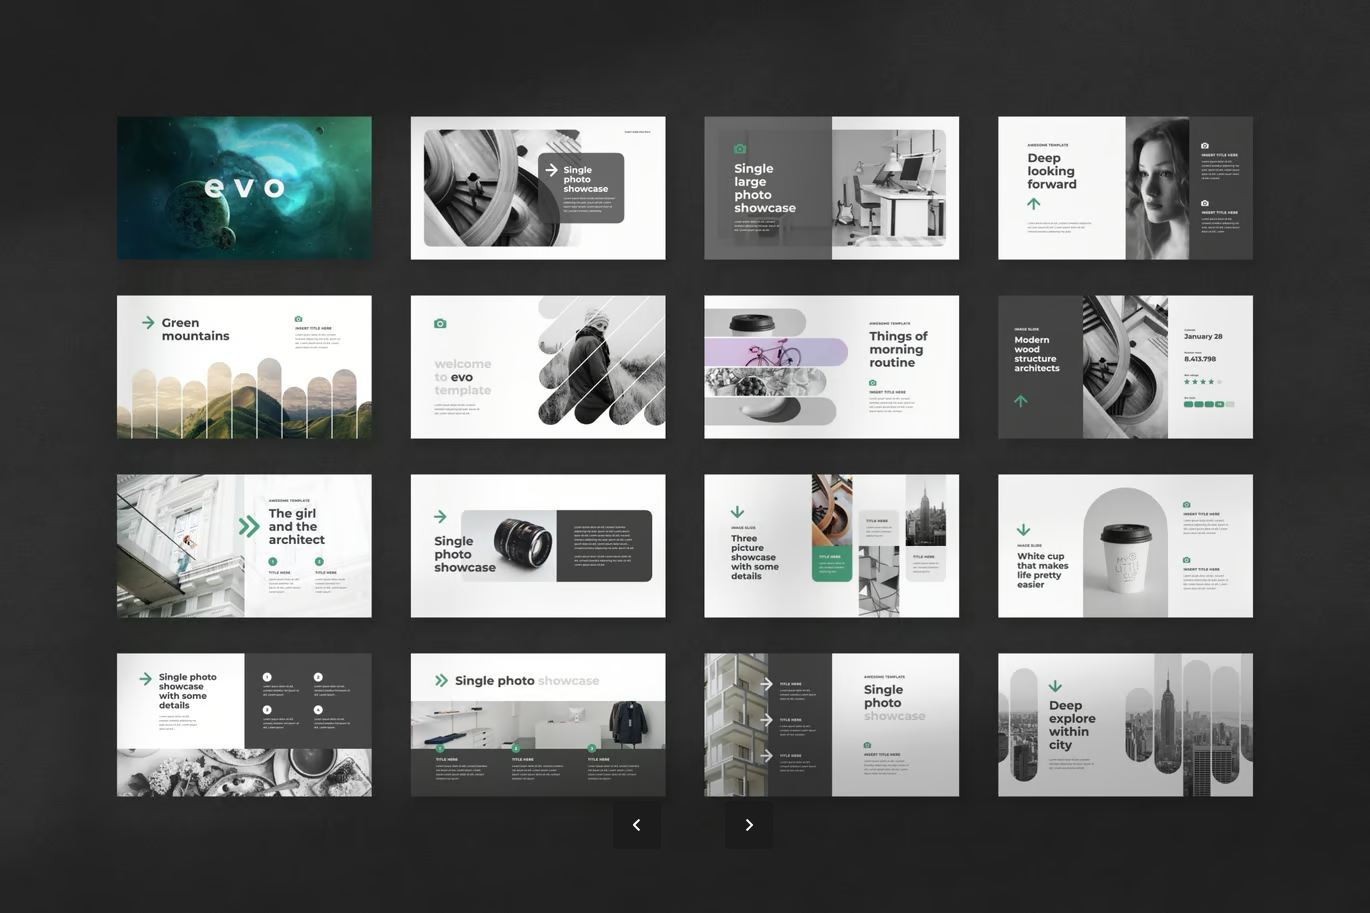Screen dimensions: 1370x913
Task: Click the up arrow on Modern wood slide
Action: [x=1021, y=401]
